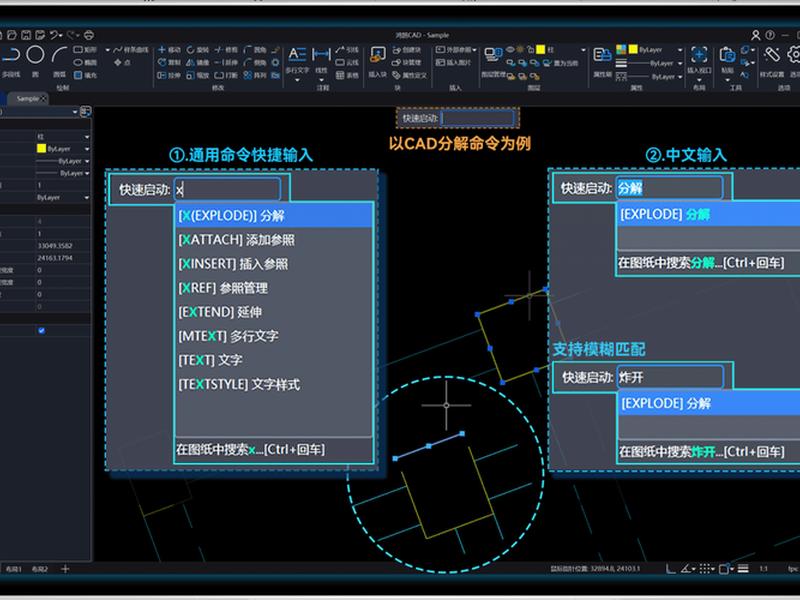This screenshot has height=600, width=800.
Task: Choose the 阵列 array tool
Action: [x=255, y=75]
